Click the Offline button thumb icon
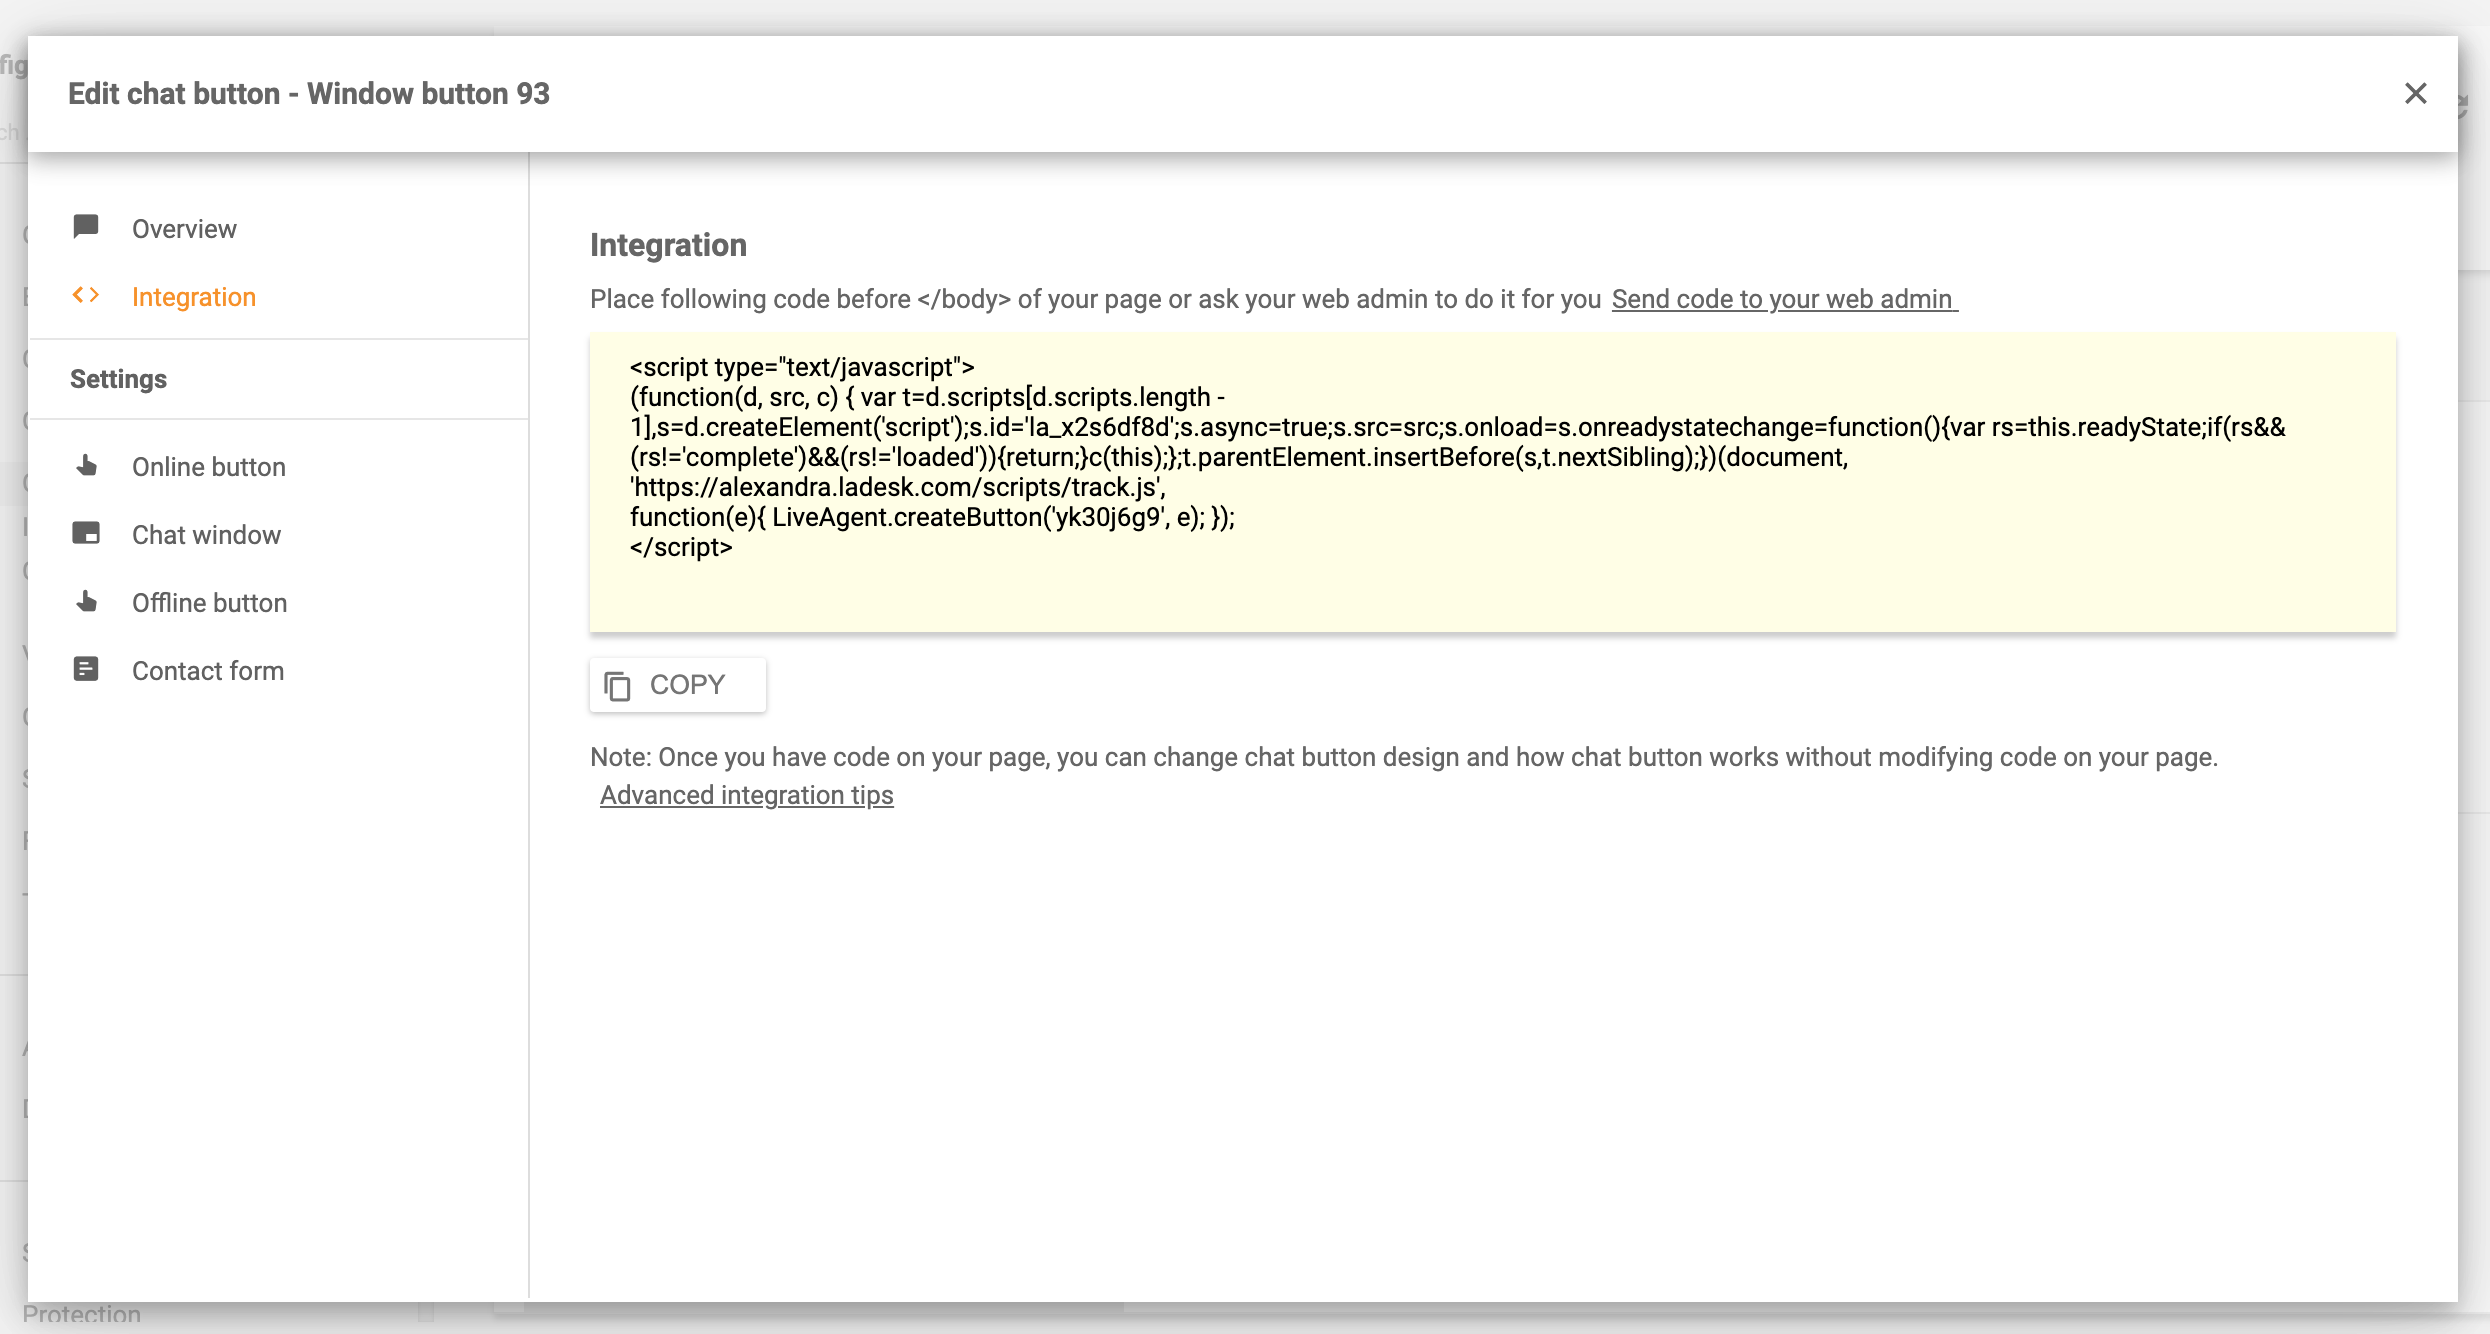Viewport: 2490px width, 1334px height. pyautogui.click(x=86, y=601)
